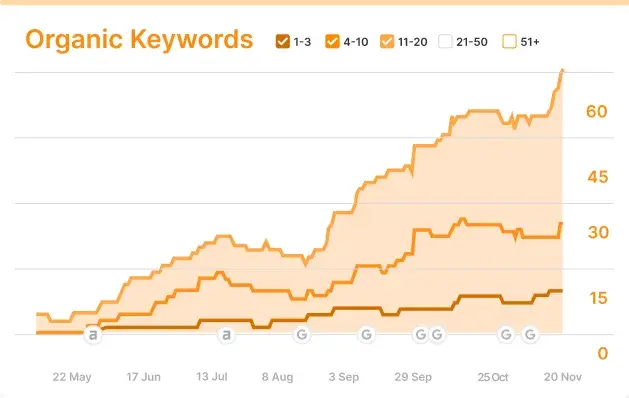Click the Organic Keywords chart title

click(139, 40)
